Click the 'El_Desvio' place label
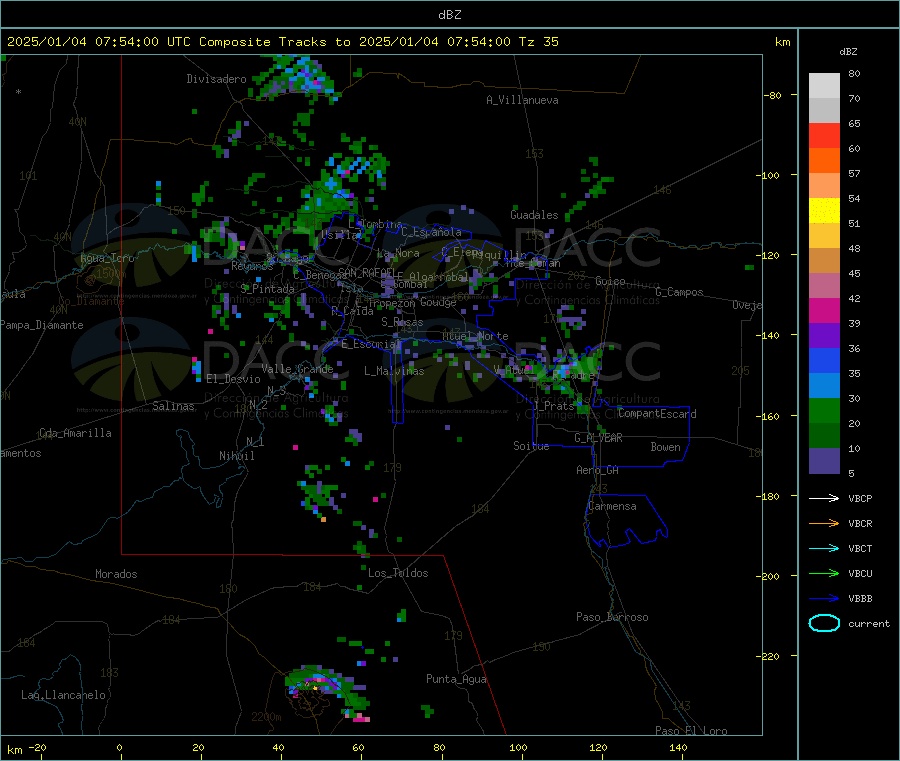The image size is (900, 761). 233,379
